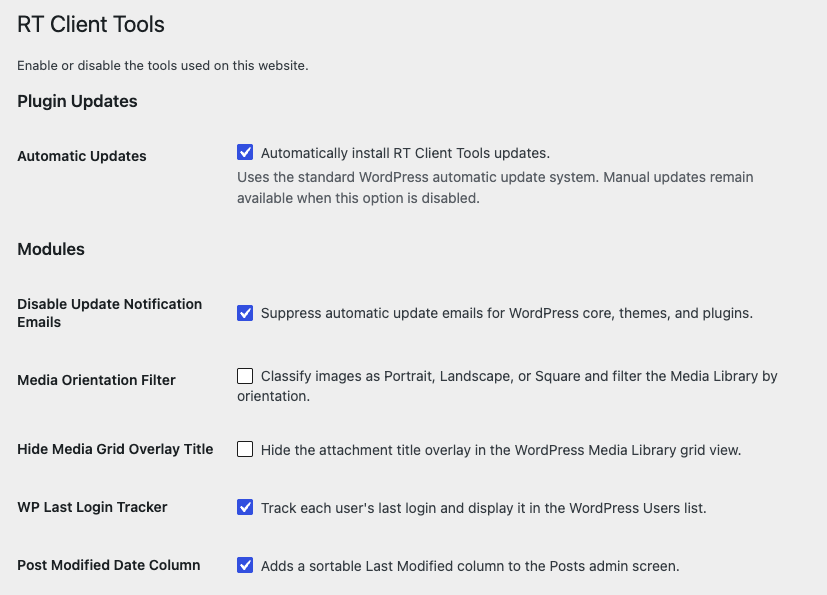The width and height of the screenshot is (827, 595).
Task: Click the Plugin Updates section heading
Action: pos(78,101)
